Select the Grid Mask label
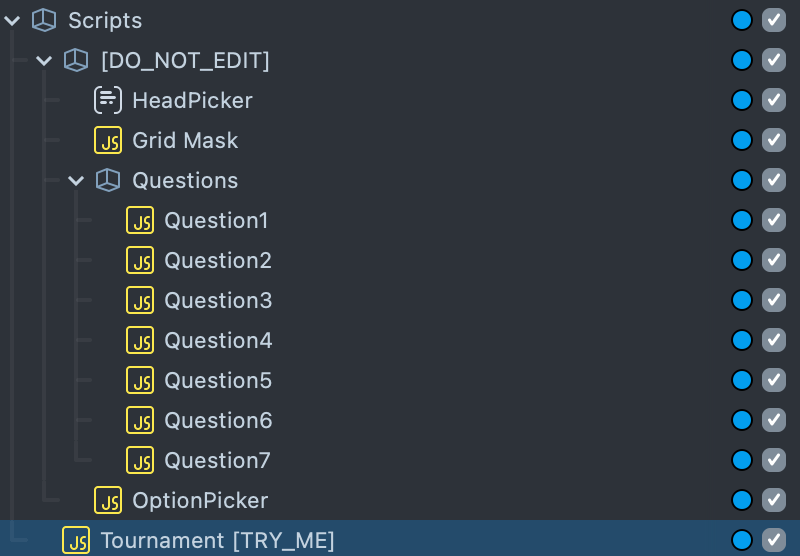The image size is (800, 556). (x=185, y=140)
